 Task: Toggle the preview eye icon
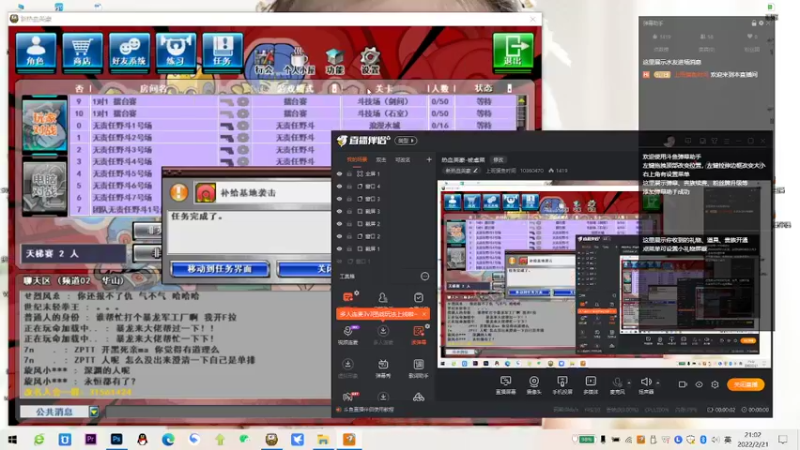[699, 384]
